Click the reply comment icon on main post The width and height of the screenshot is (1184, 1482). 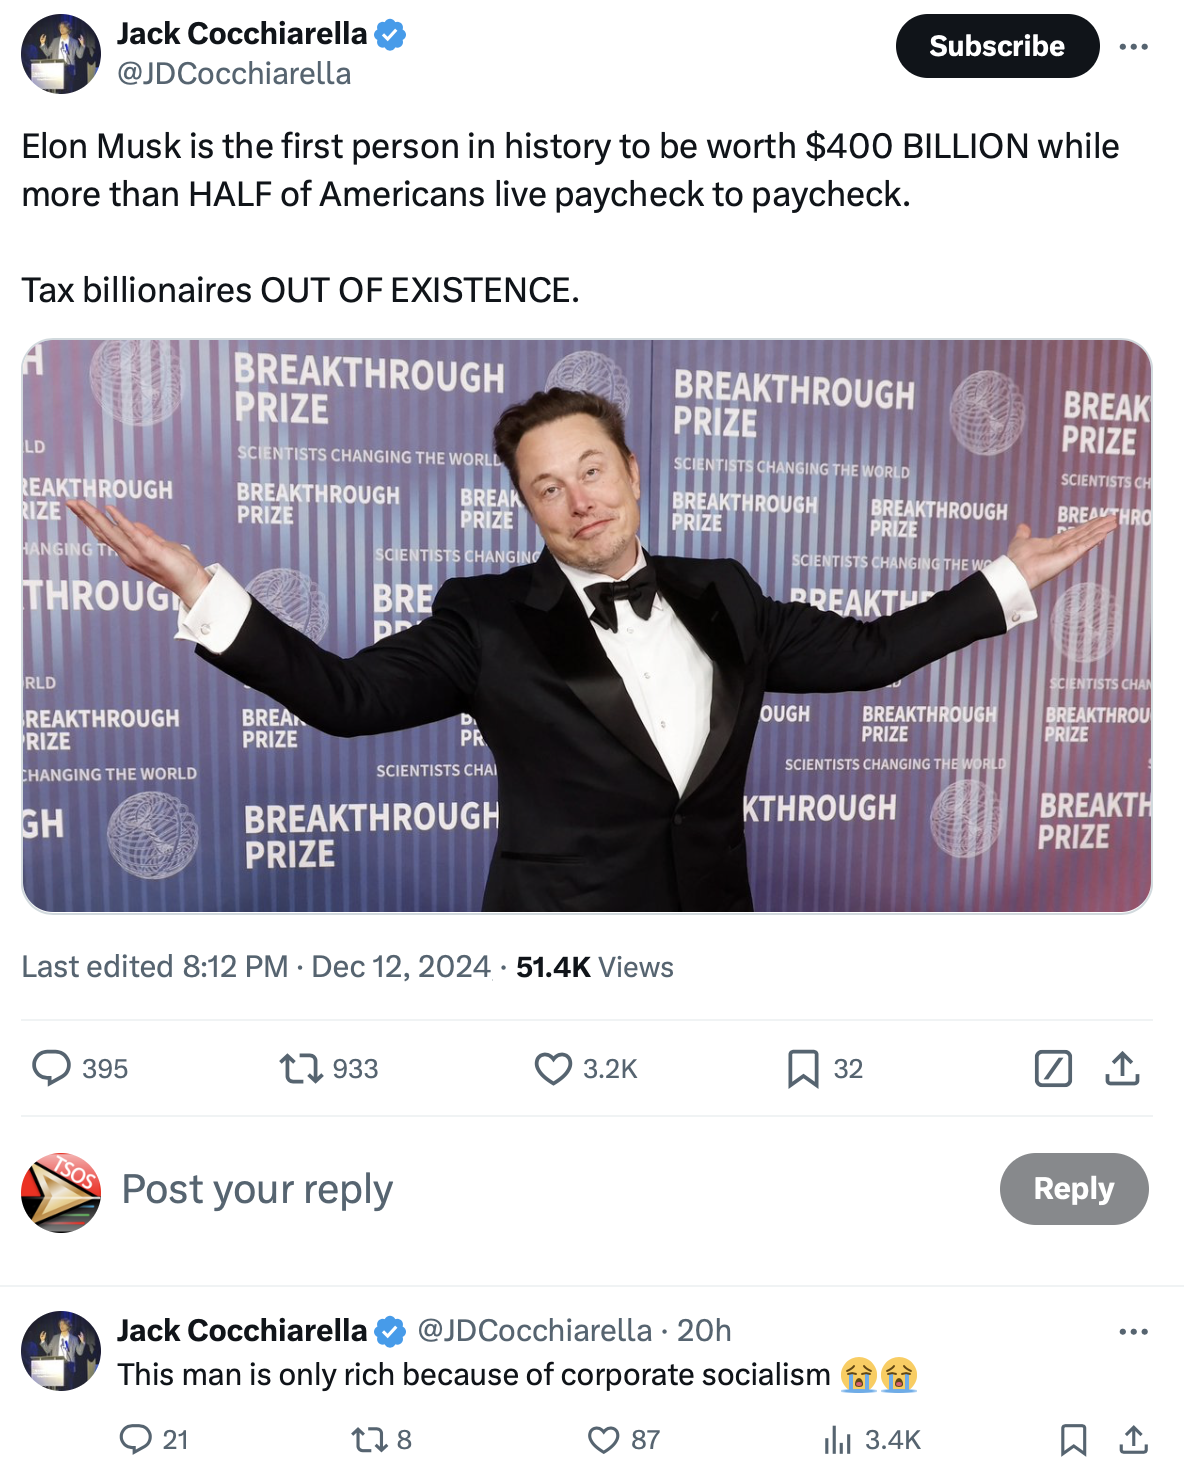(x=51, y=1068)
